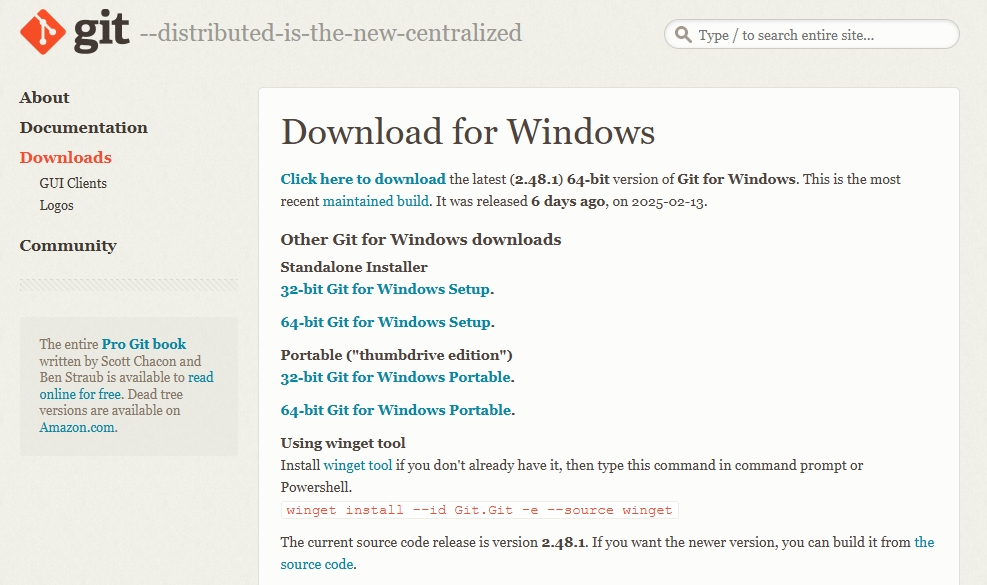
Task: Click the winget install command text
Action: (480, 510)
